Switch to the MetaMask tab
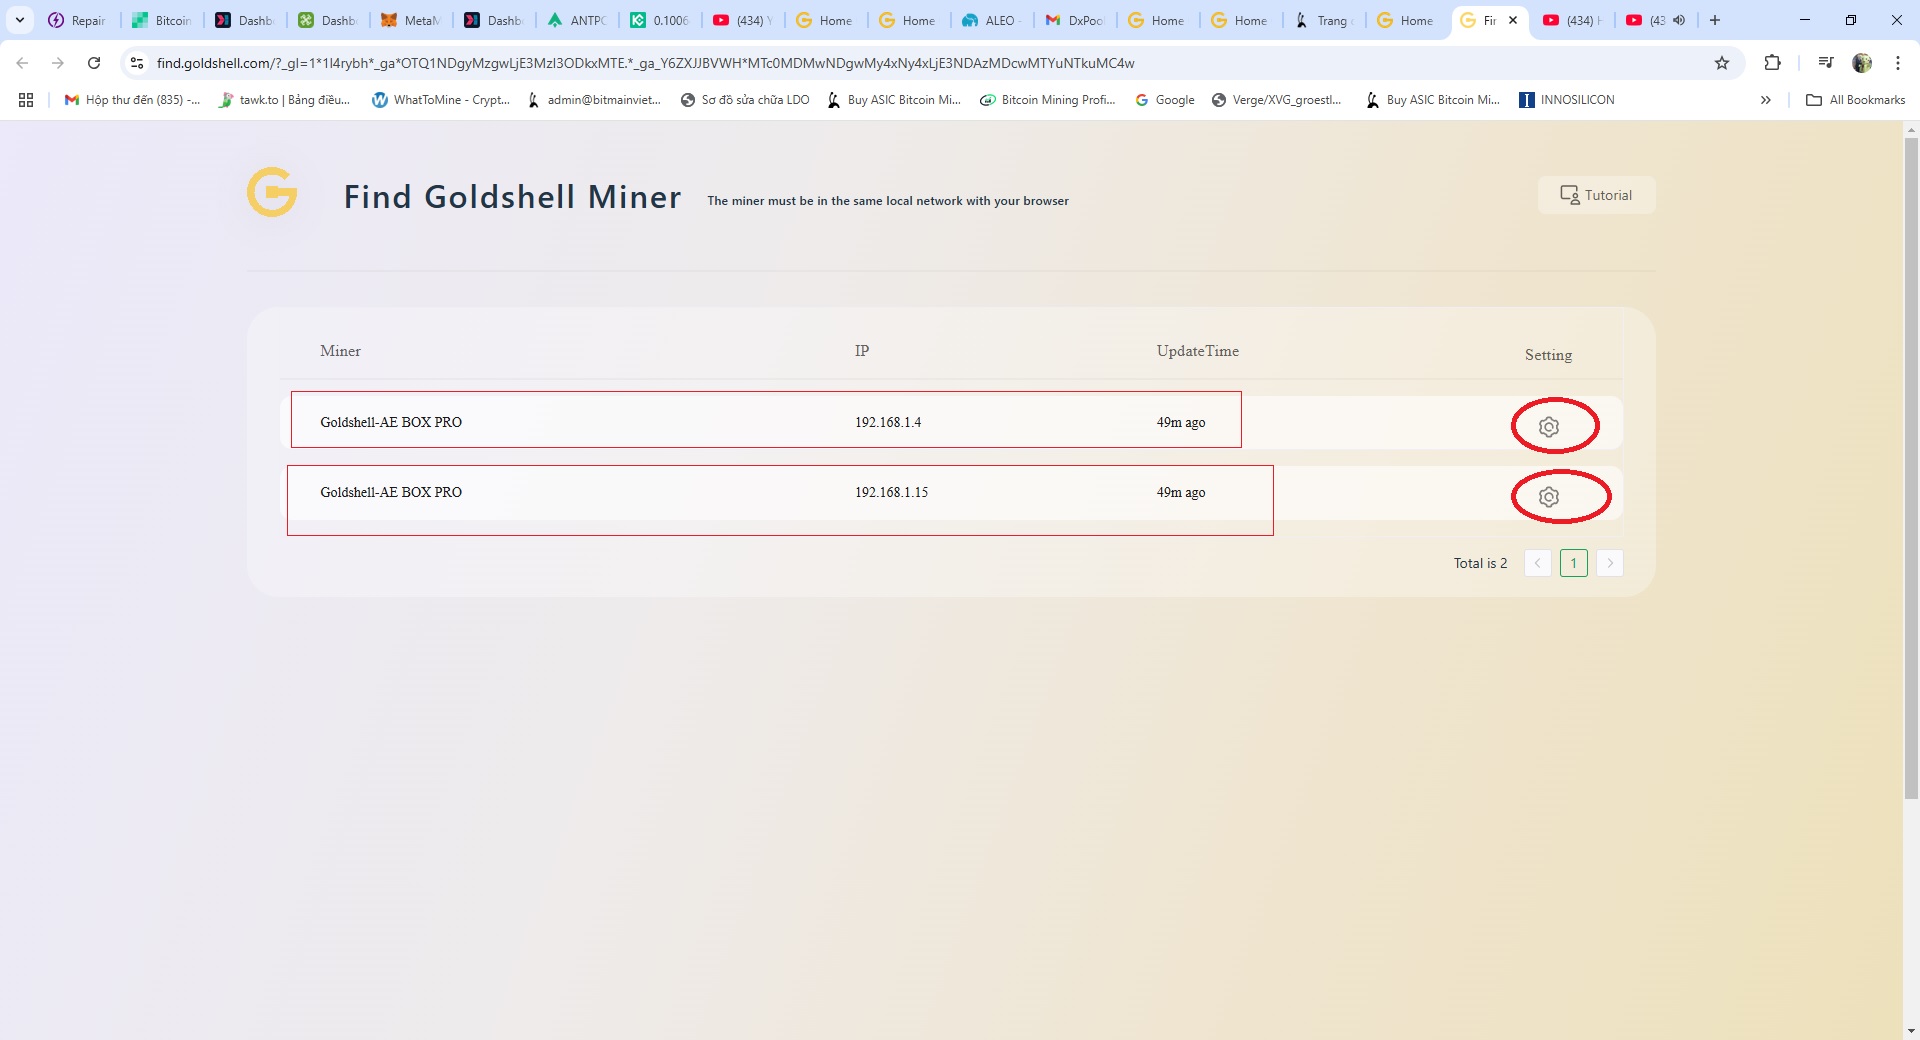 click(x=411, y=20)
